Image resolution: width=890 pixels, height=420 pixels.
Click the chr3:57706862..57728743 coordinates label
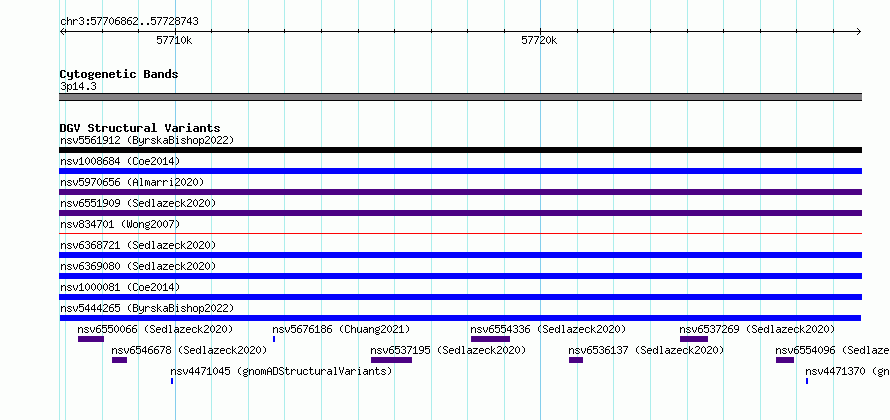129,22
